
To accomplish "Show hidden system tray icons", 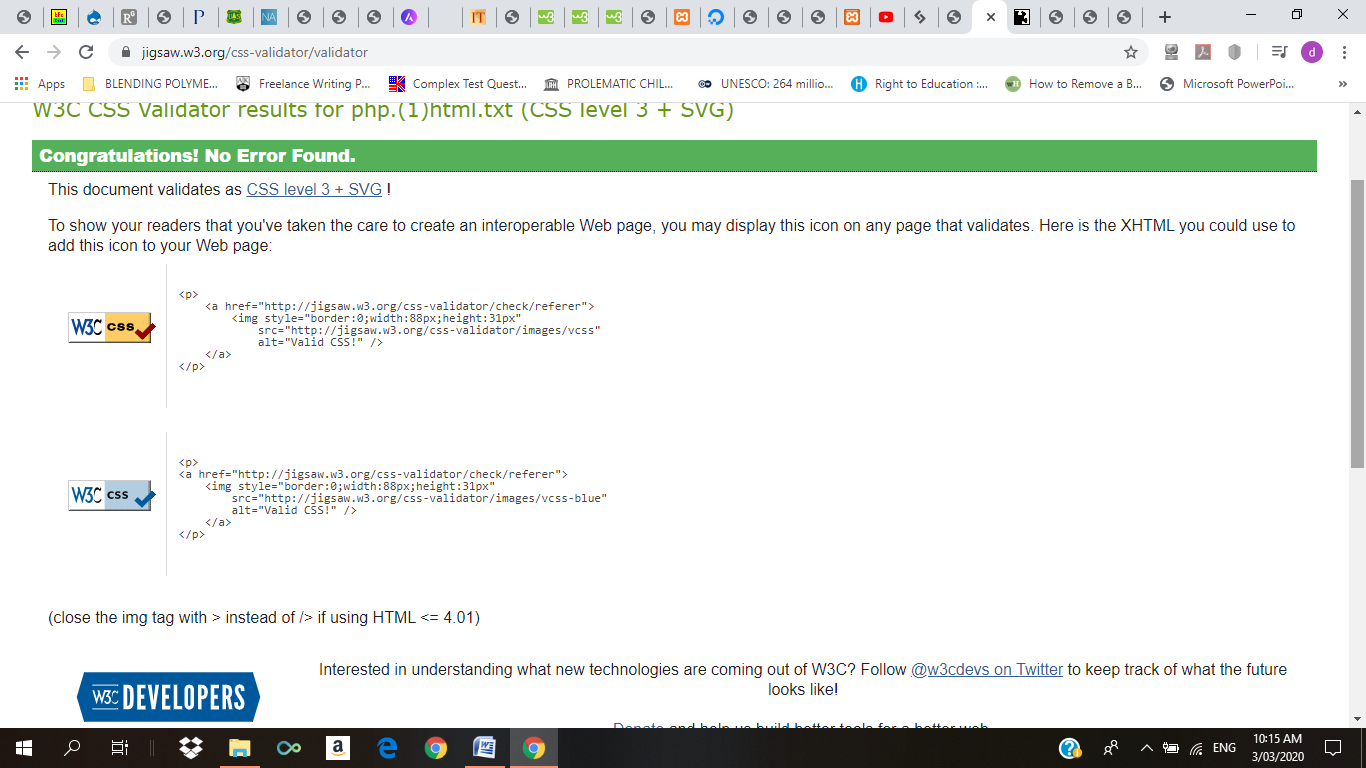I will coord(1146,748).
